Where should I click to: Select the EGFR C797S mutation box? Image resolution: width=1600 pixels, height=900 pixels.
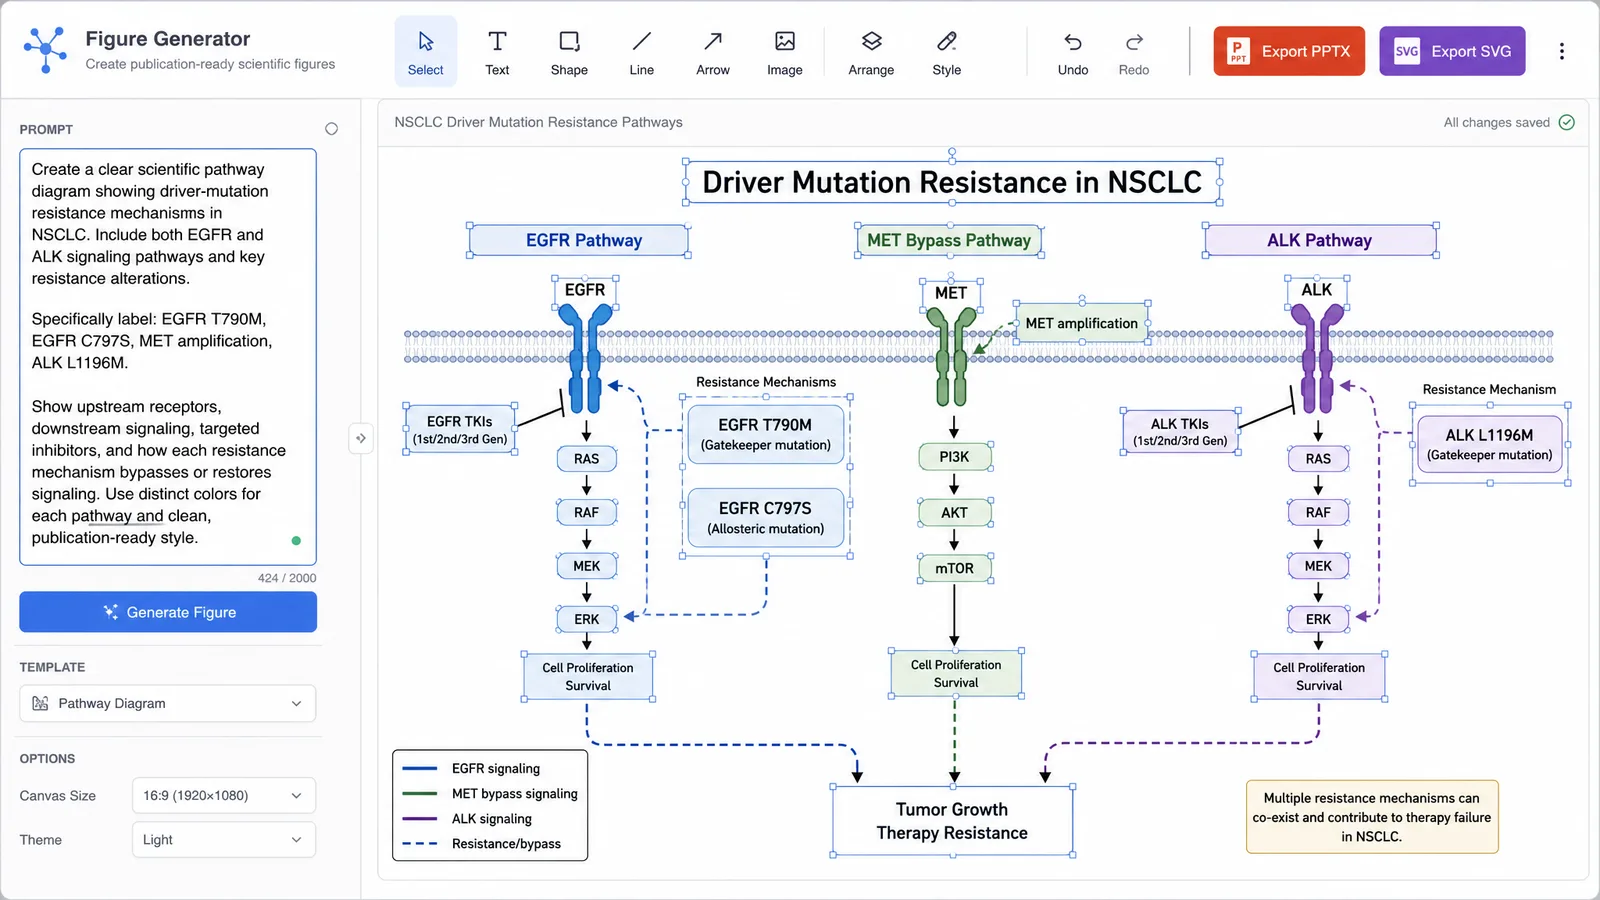point(766,518)
